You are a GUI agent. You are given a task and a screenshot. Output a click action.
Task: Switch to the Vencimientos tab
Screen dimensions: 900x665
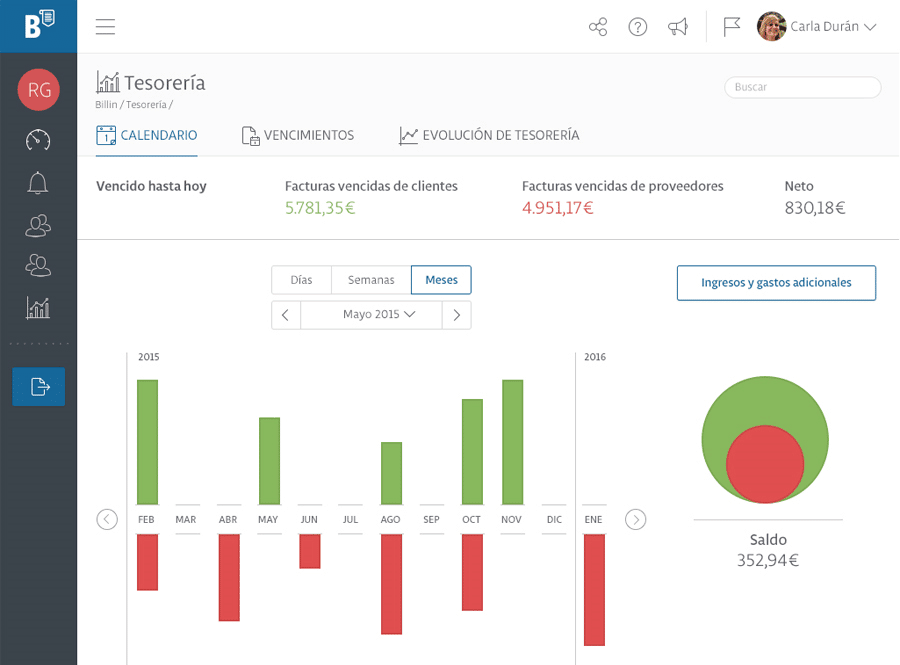(297, 135)
